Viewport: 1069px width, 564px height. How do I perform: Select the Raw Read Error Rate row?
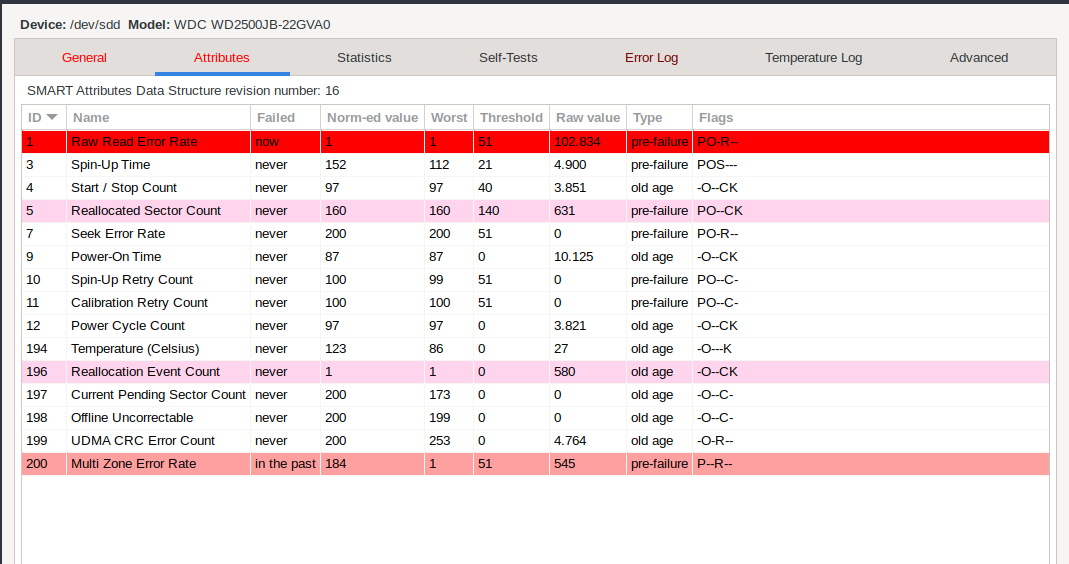click(x=535, y=142)
